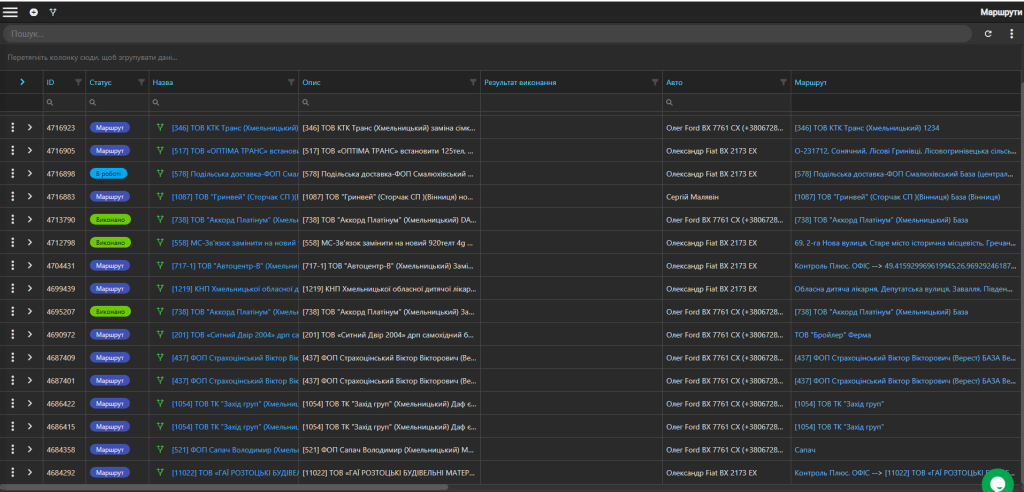Open route link [346] ТОВ КТК Транс (Хмельницький) 1234
Viewport: 1024px width, 492px height.
point(867,127)
